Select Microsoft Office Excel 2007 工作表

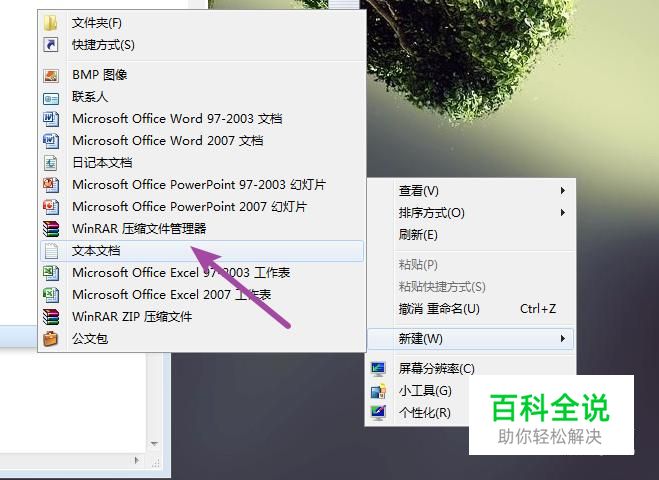pyautogui.click(x=202, y=295)
